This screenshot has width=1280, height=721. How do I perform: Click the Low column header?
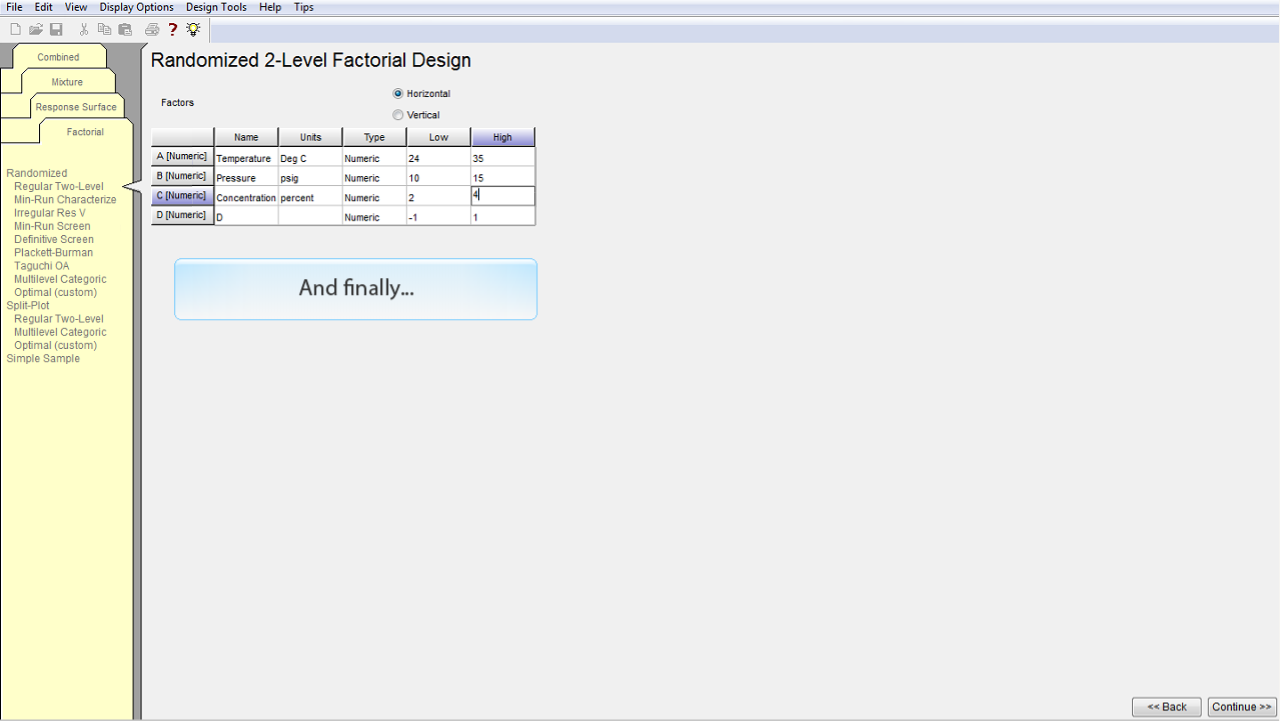coord(438,137)
